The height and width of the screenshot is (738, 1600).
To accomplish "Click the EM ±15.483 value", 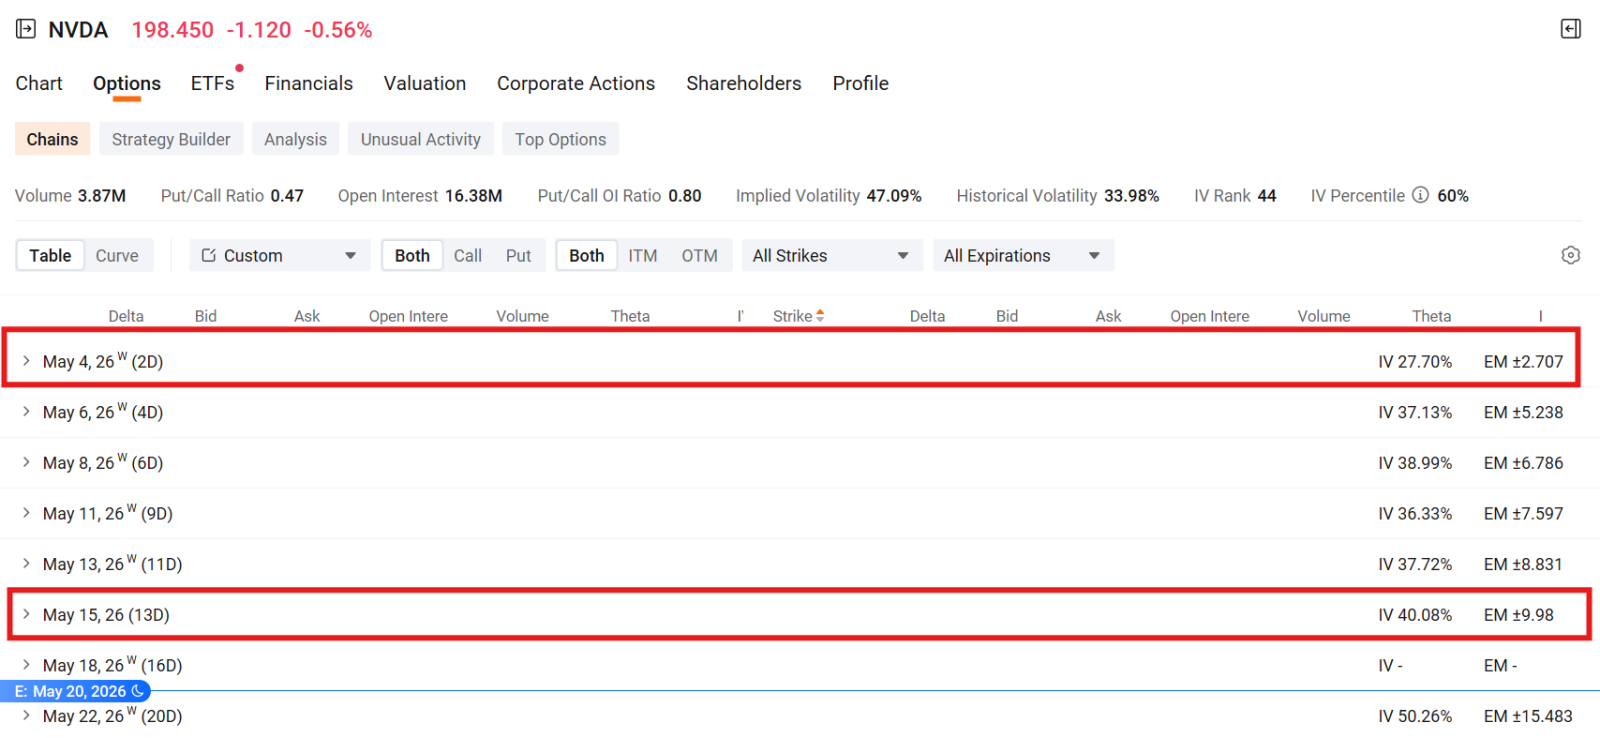I will tap(1528, 716).
